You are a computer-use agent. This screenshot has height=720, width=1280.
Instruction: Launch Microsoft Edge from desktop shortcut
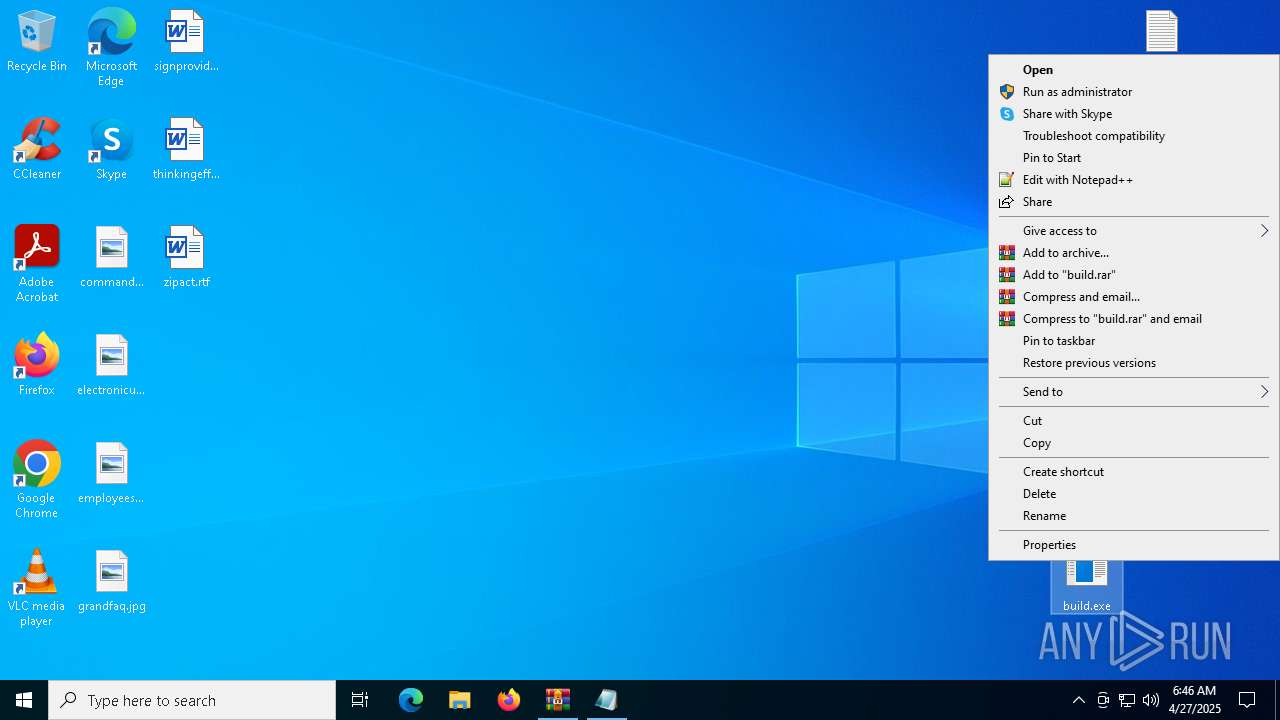111,47
